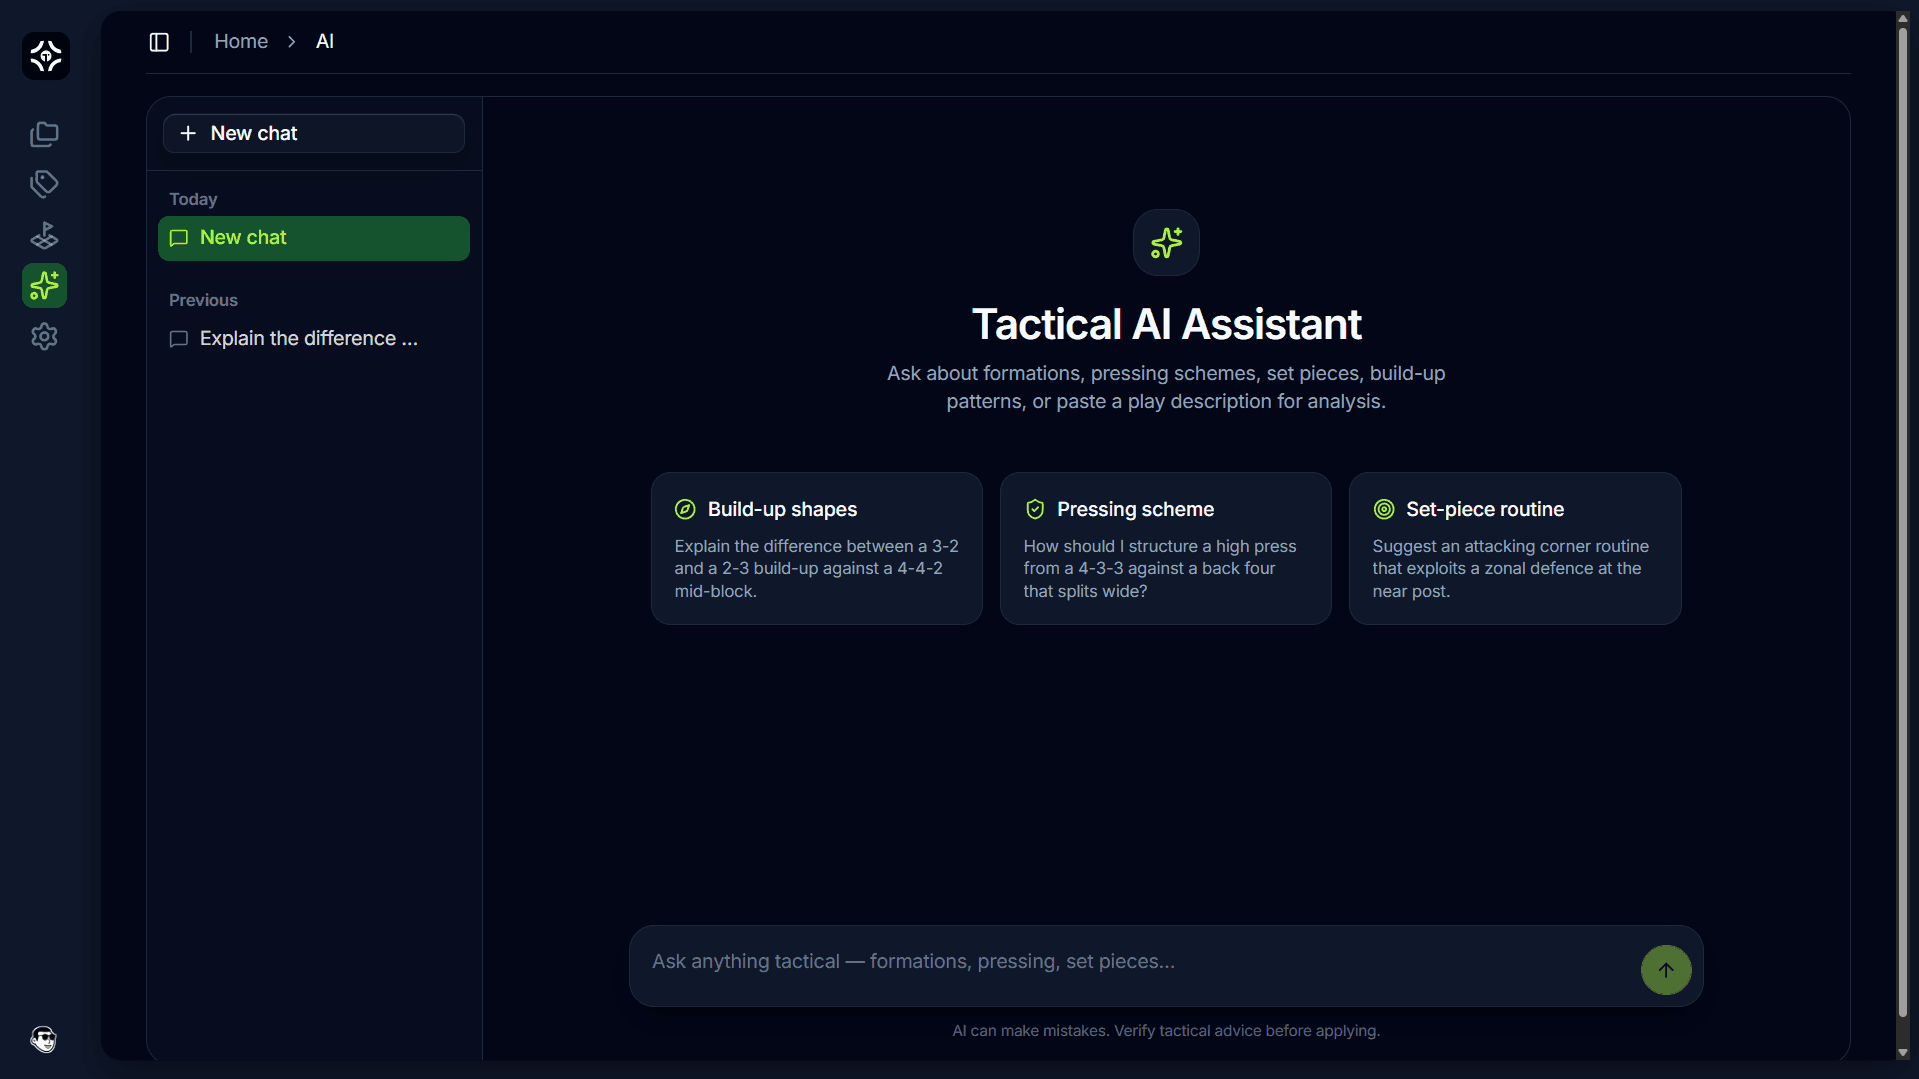Click the 'Today' section label
1919x1079 pixels.
(193, 200)
